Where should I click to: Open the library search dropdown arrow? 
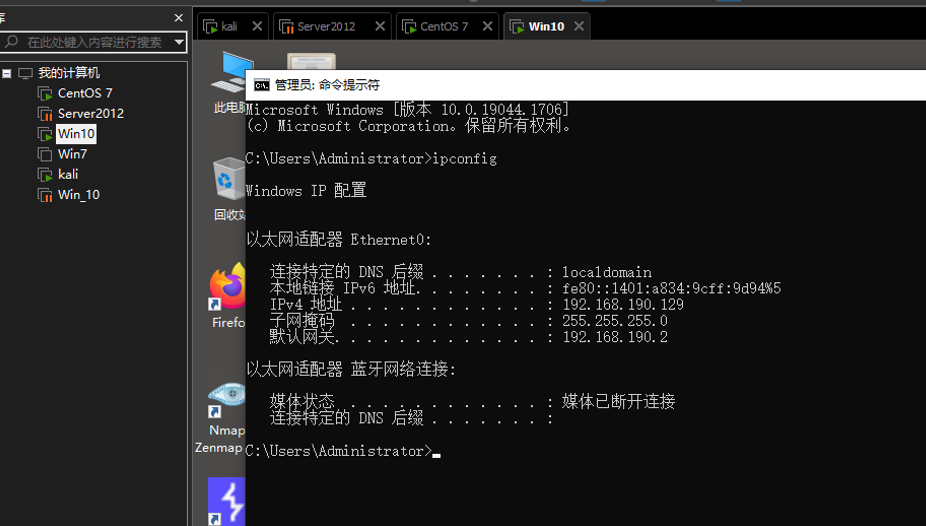(179, 43)
